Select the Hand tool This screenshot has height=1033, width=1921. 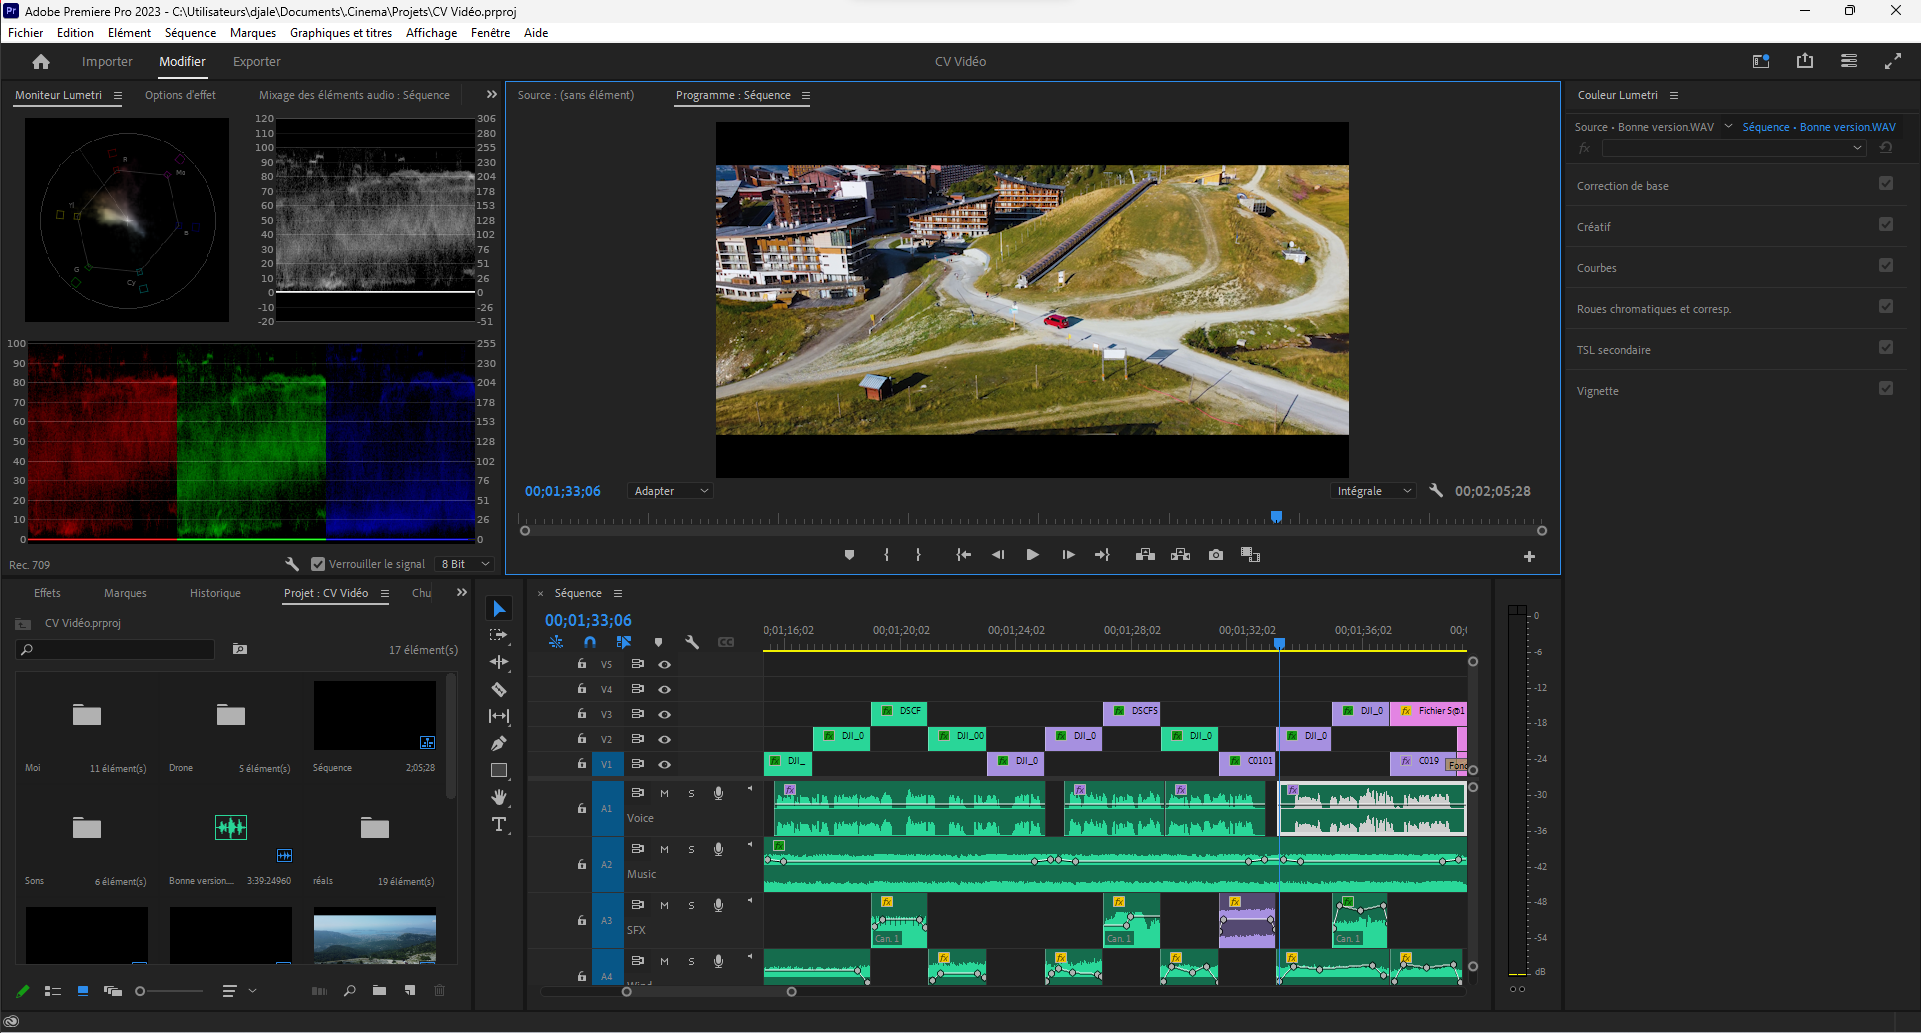coord(499,797)
